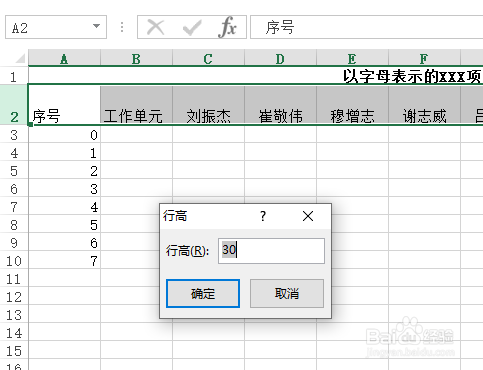
Task: Click cell containing 工作单元
Action: coord(136,105)
